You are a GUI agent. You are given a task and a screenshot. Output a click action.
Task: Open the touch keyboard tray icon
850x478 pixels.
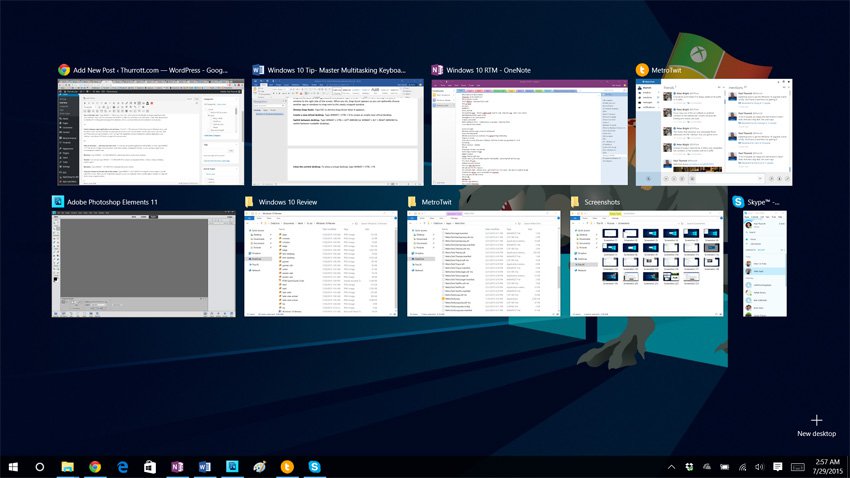(x=797, y=467)
